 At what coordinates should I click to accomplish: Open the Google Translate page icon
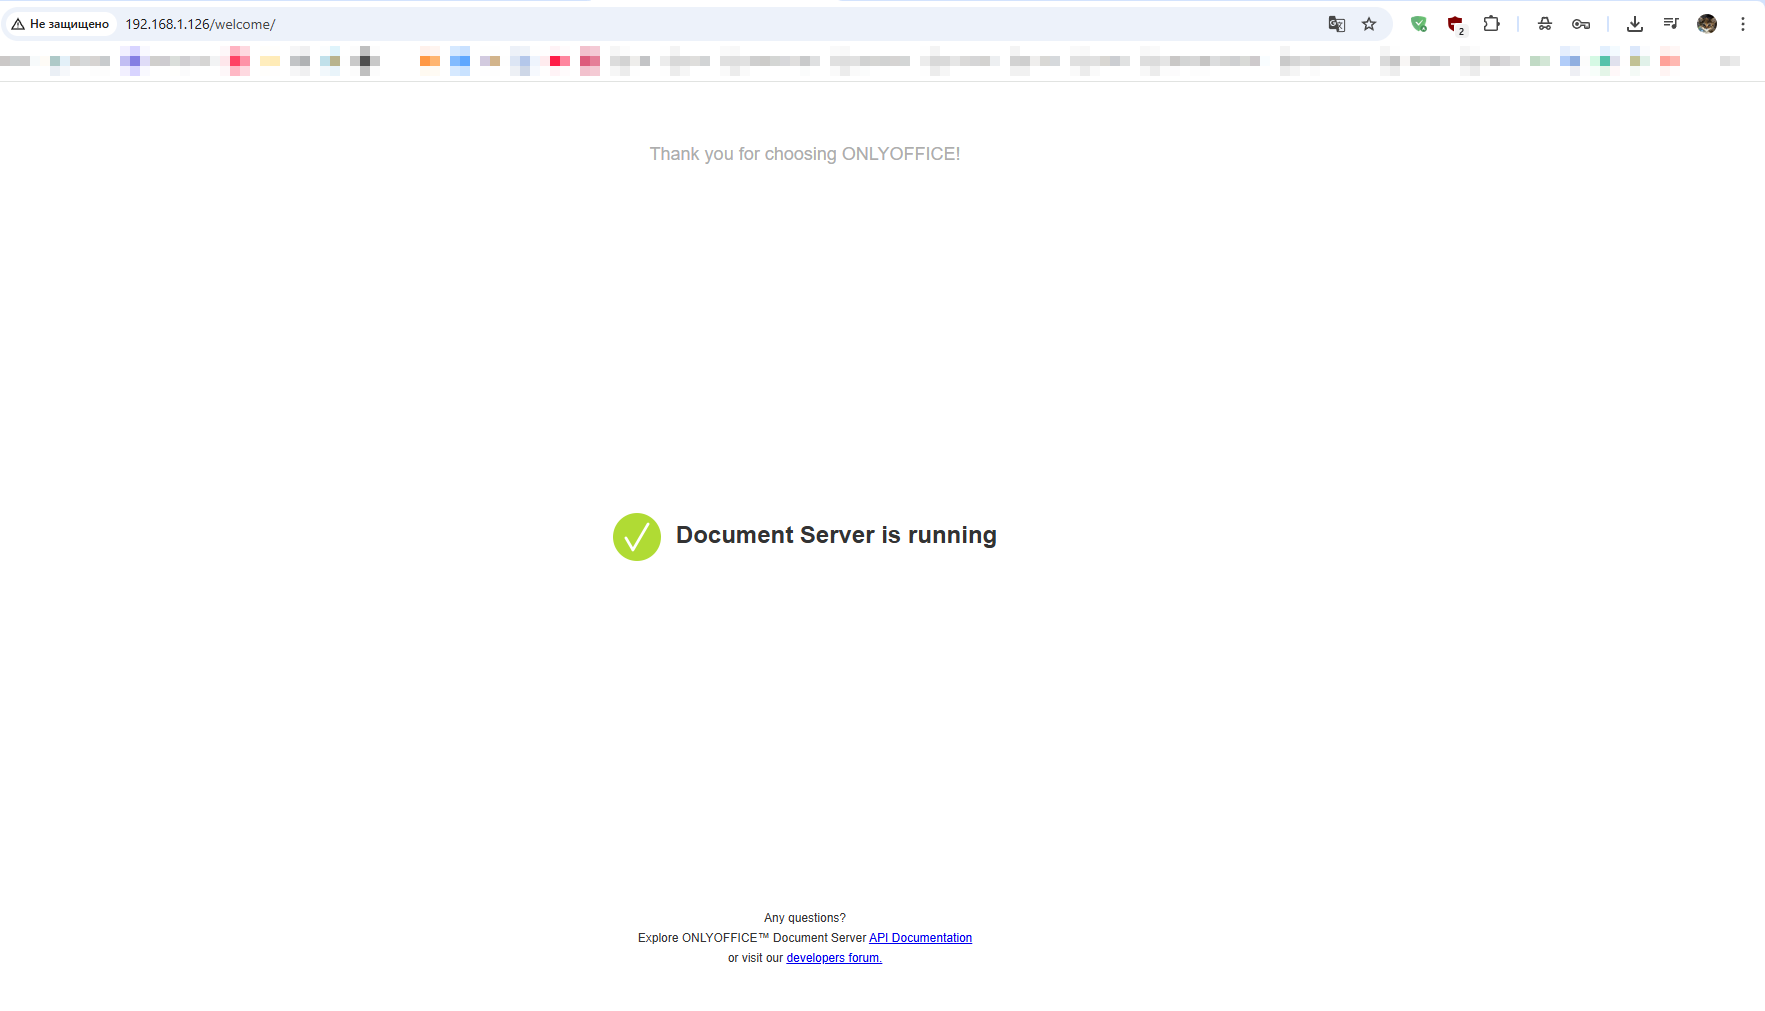click(1336, 24)
